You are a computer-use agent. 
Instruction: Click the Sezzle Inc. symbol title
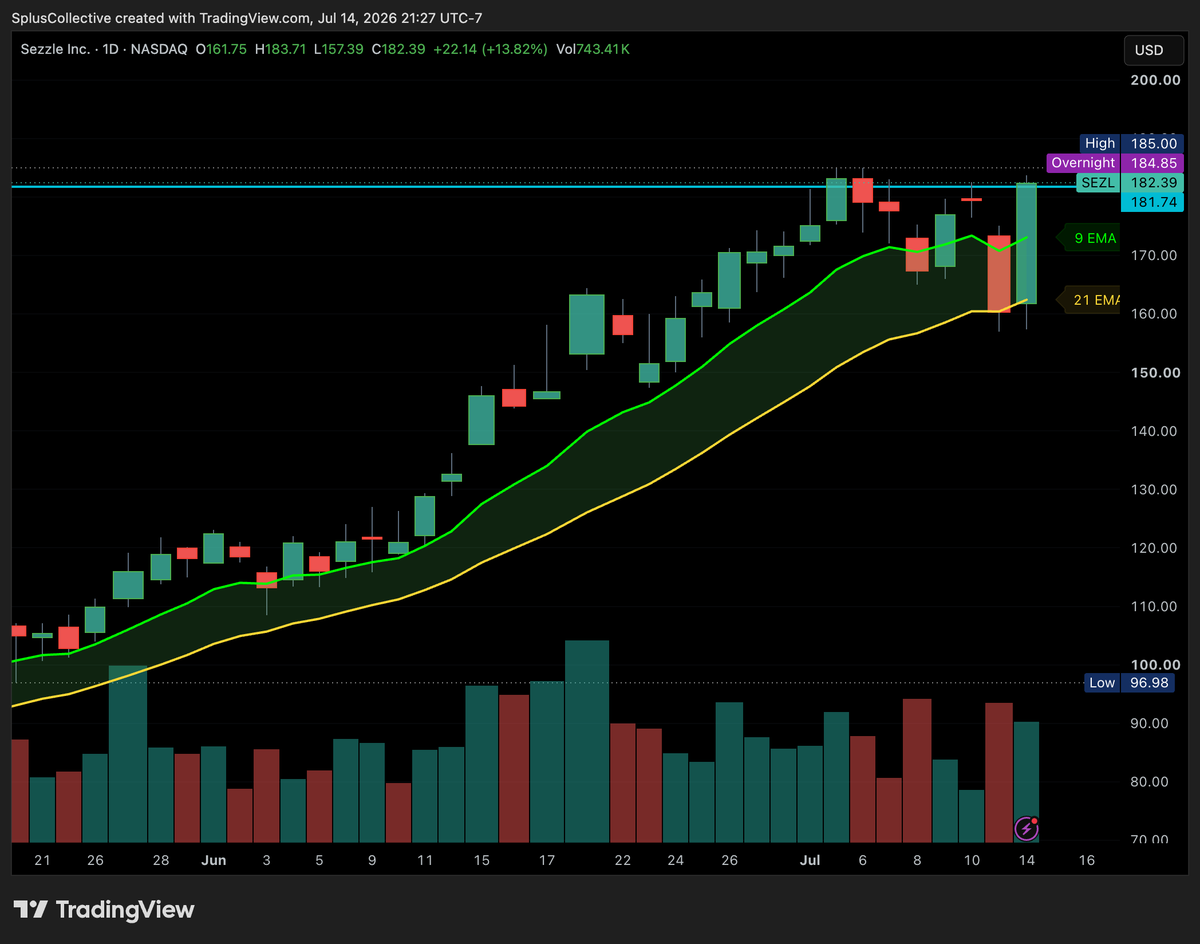click(56, 49)
